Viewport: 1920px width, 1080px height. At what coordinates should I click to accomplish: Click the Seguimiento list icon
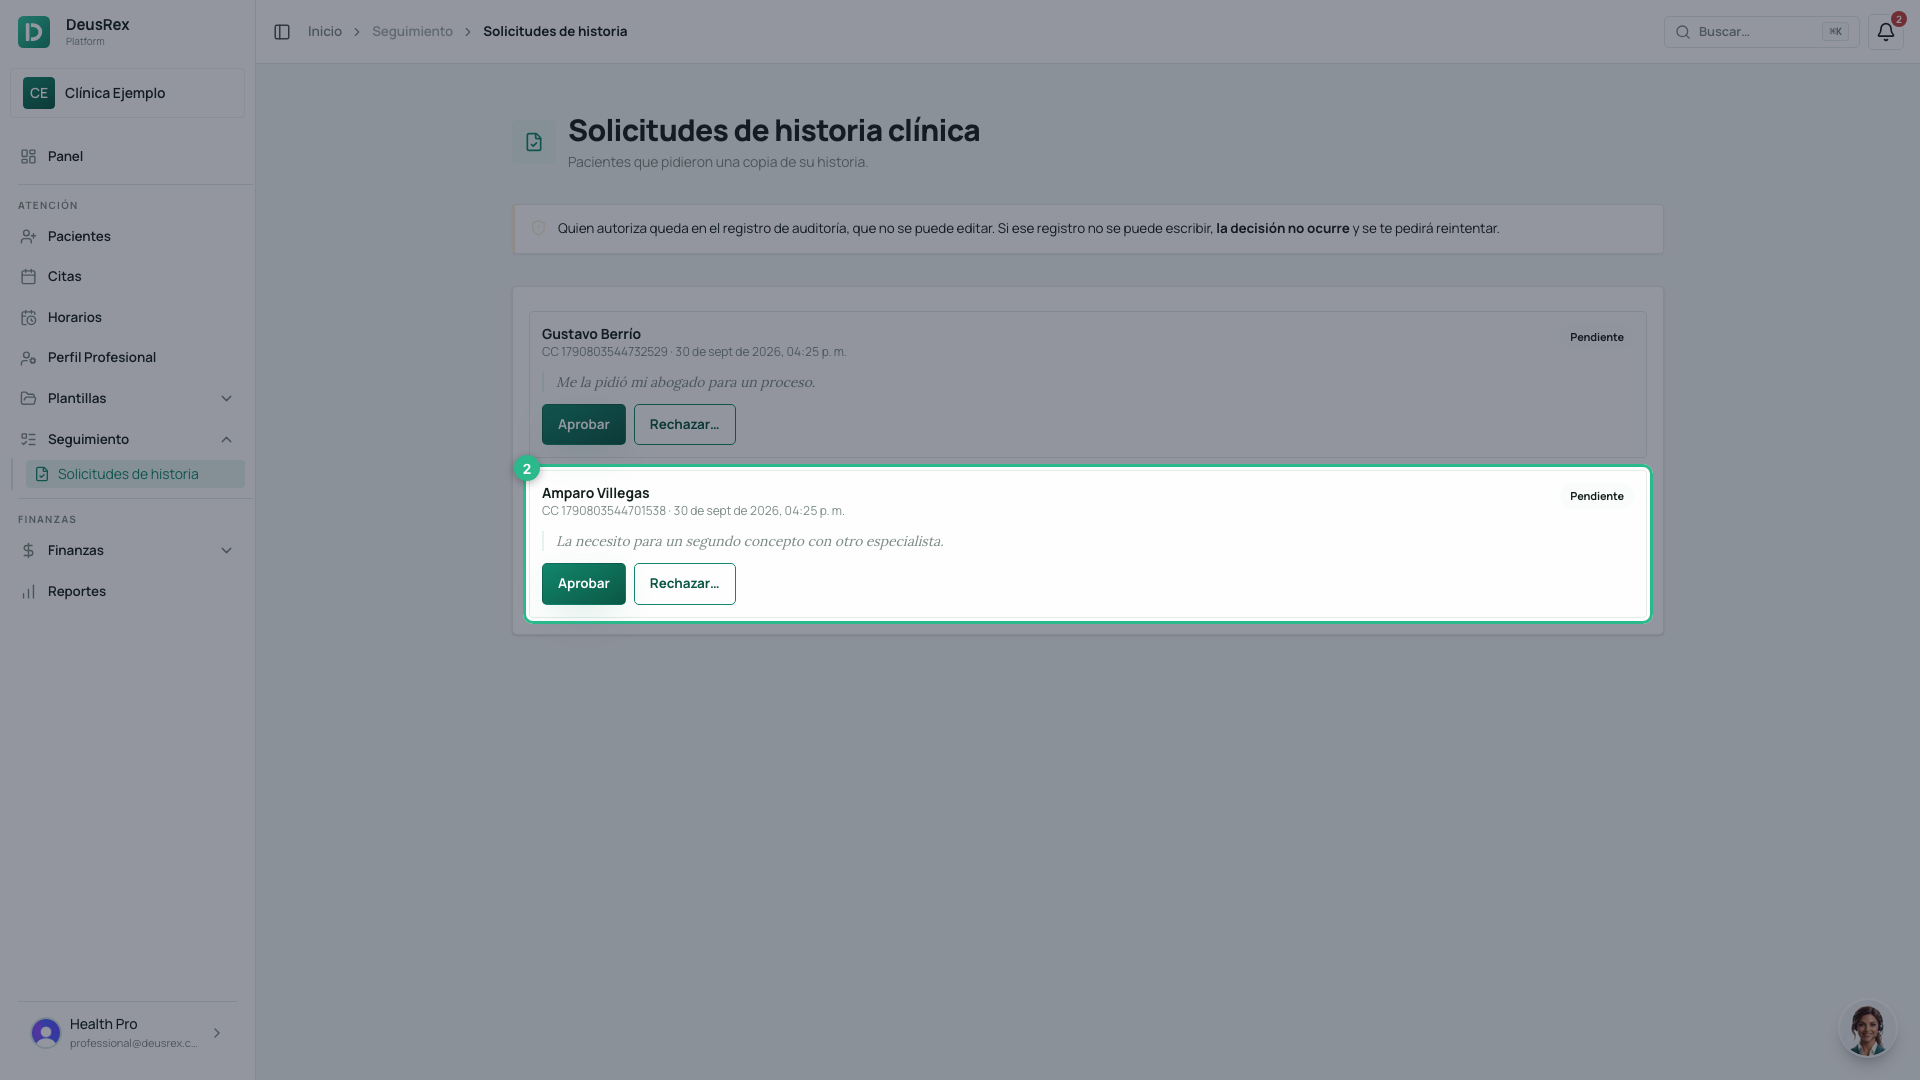click(28, 440)
